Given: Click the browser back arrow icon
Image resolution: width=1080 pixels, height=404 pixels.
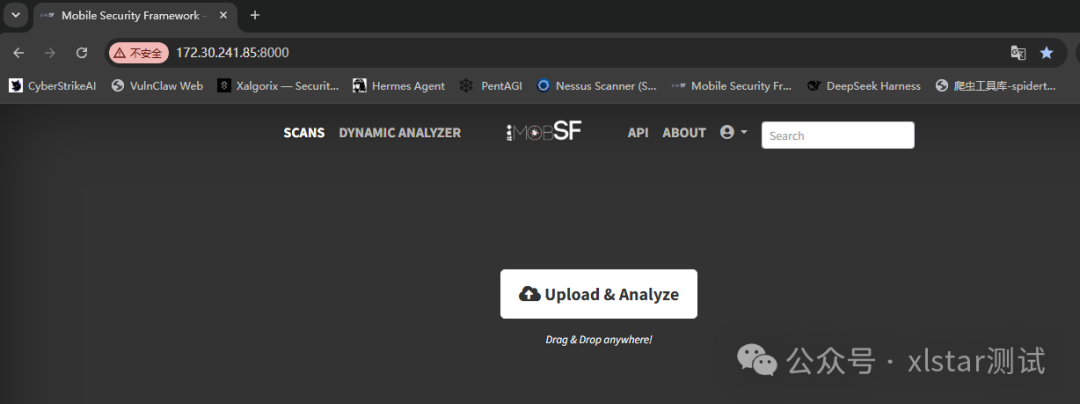Looking at the screenshot, I should click(19, 53).
